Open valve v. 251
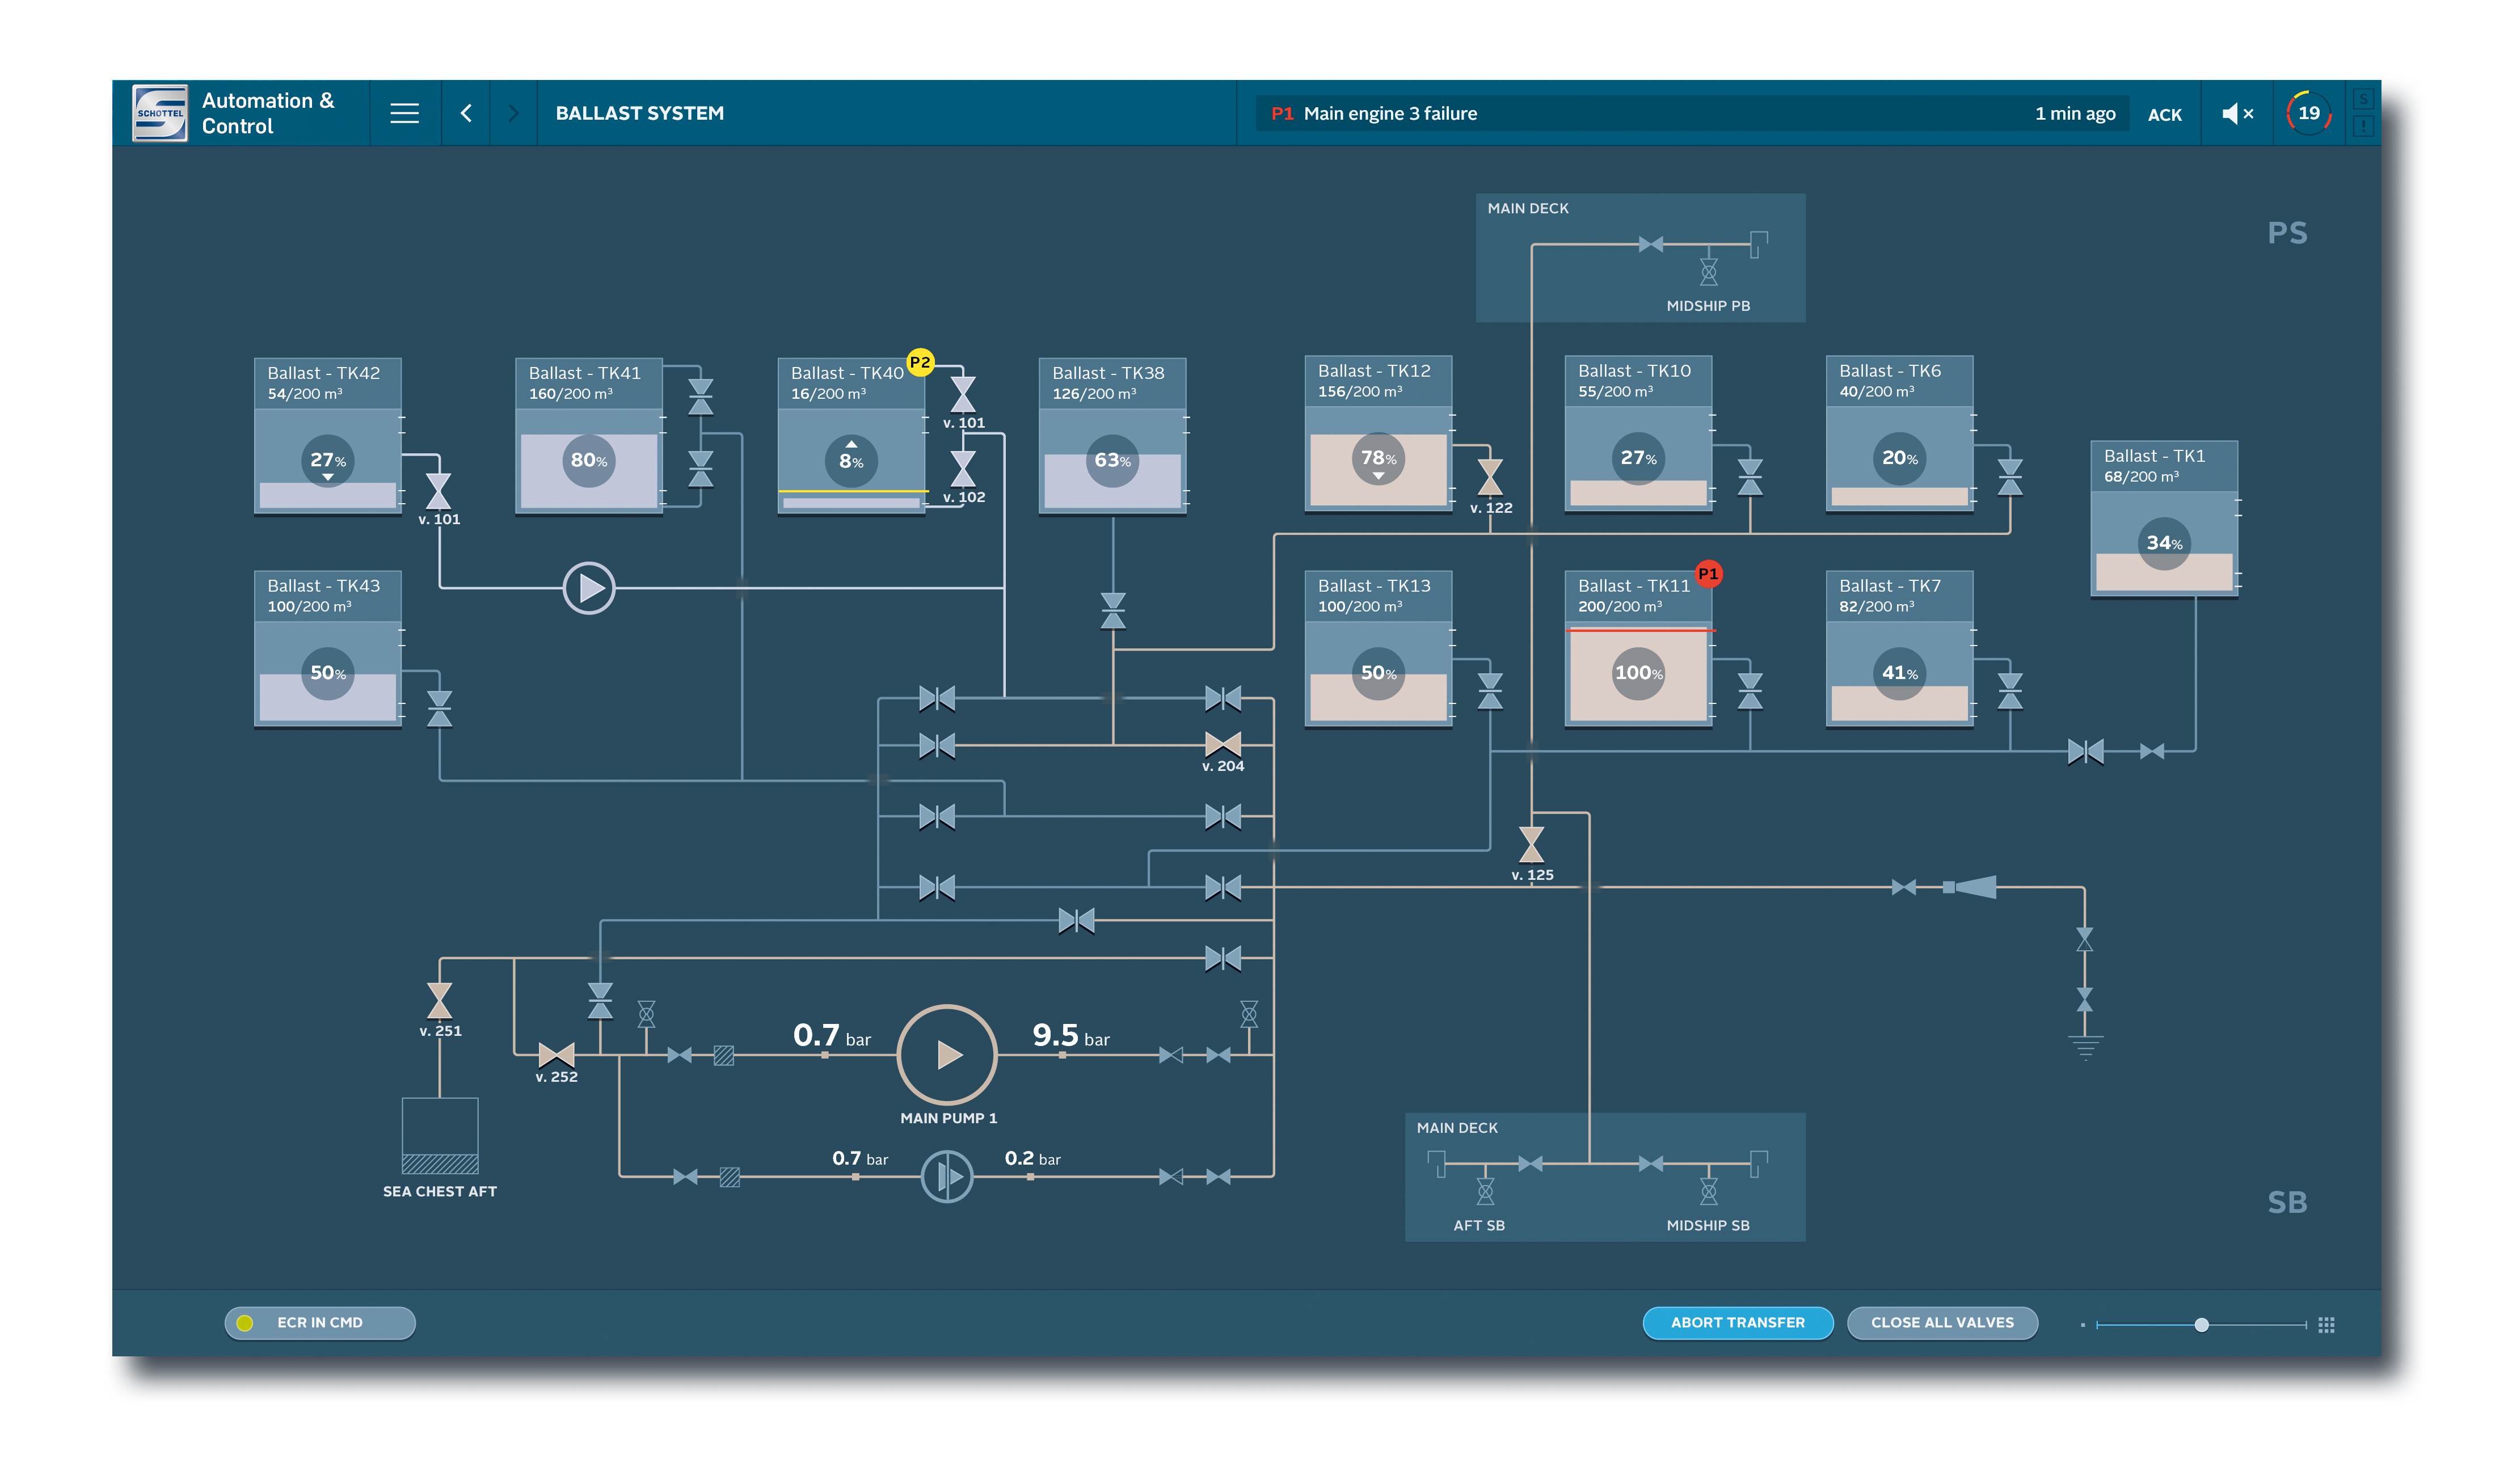Image resolution: width=2508 pixels, height=1484 pixels. click(439, 1000)
